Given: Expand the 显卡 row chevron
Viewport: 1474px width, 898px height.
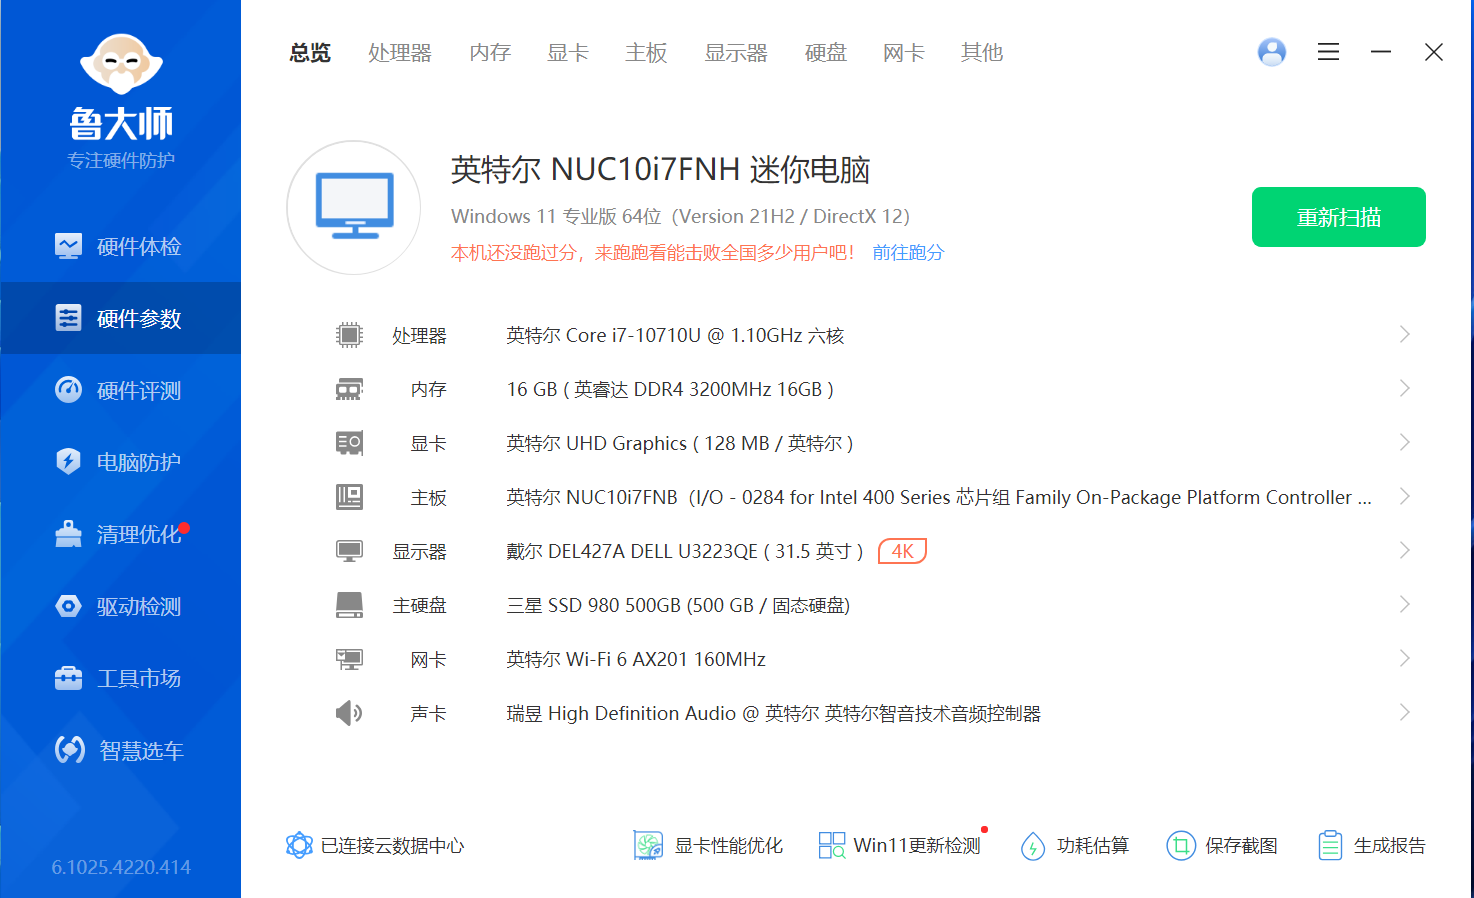Looking at the screenshot, I should [1405, 442].
